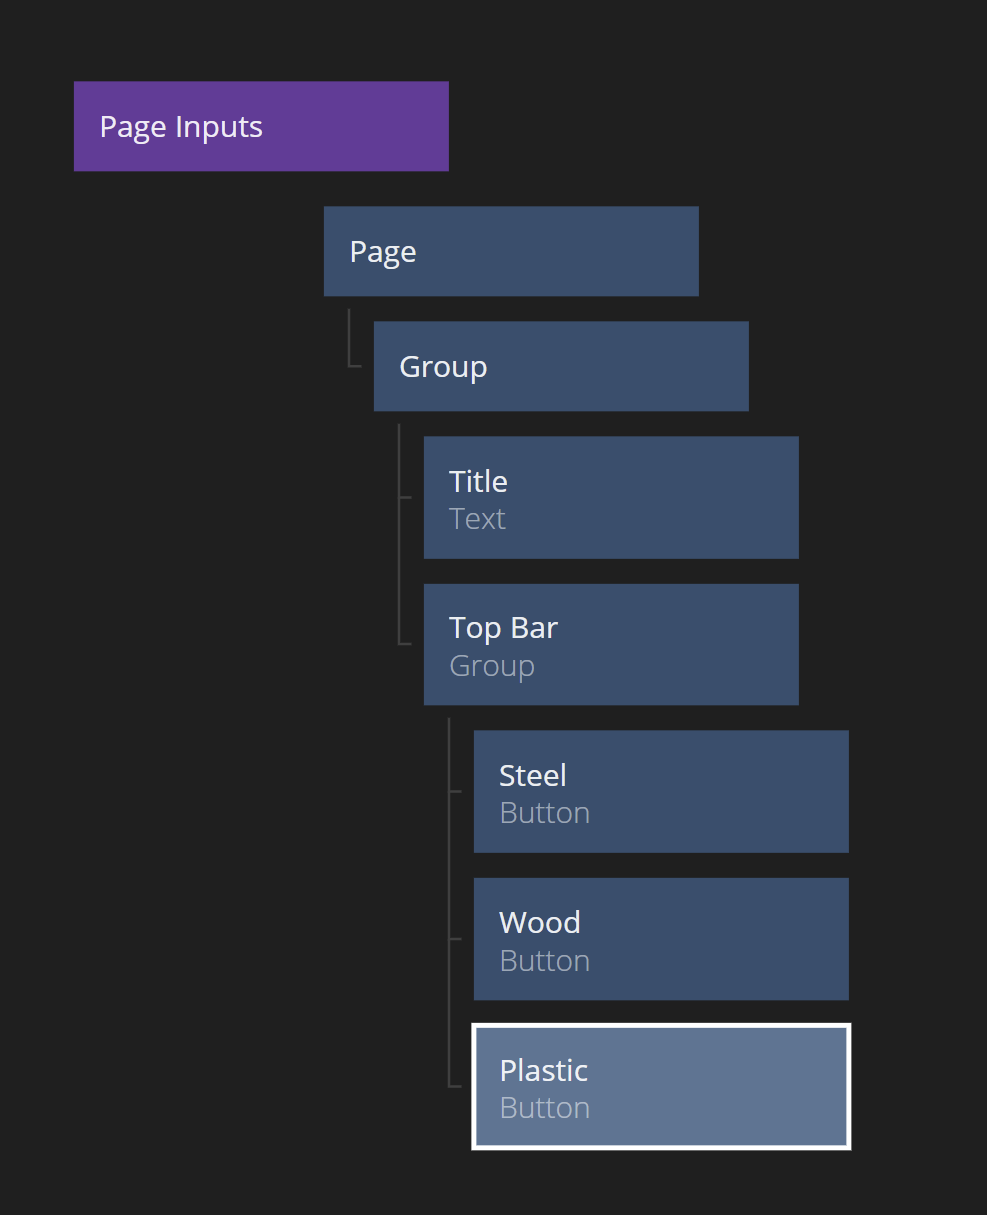Select the Top Bar group node
The image size is (987, 1215).
tap(610, 644)
